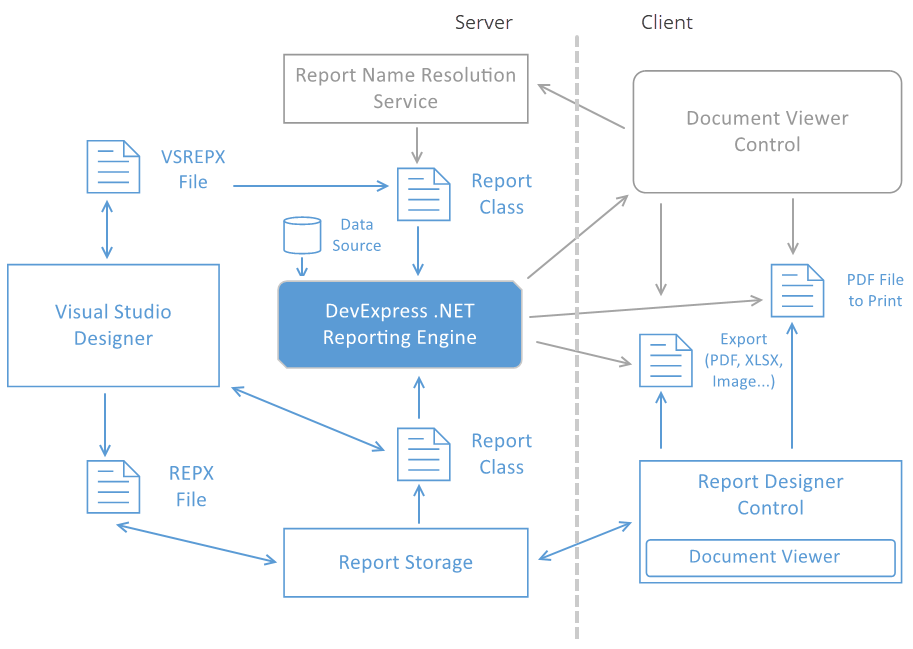Image resolution: width=913 pixels, height=649 pixels.
Task: Click the Data Source cylinder icon
Action: [x=302, y=235]
